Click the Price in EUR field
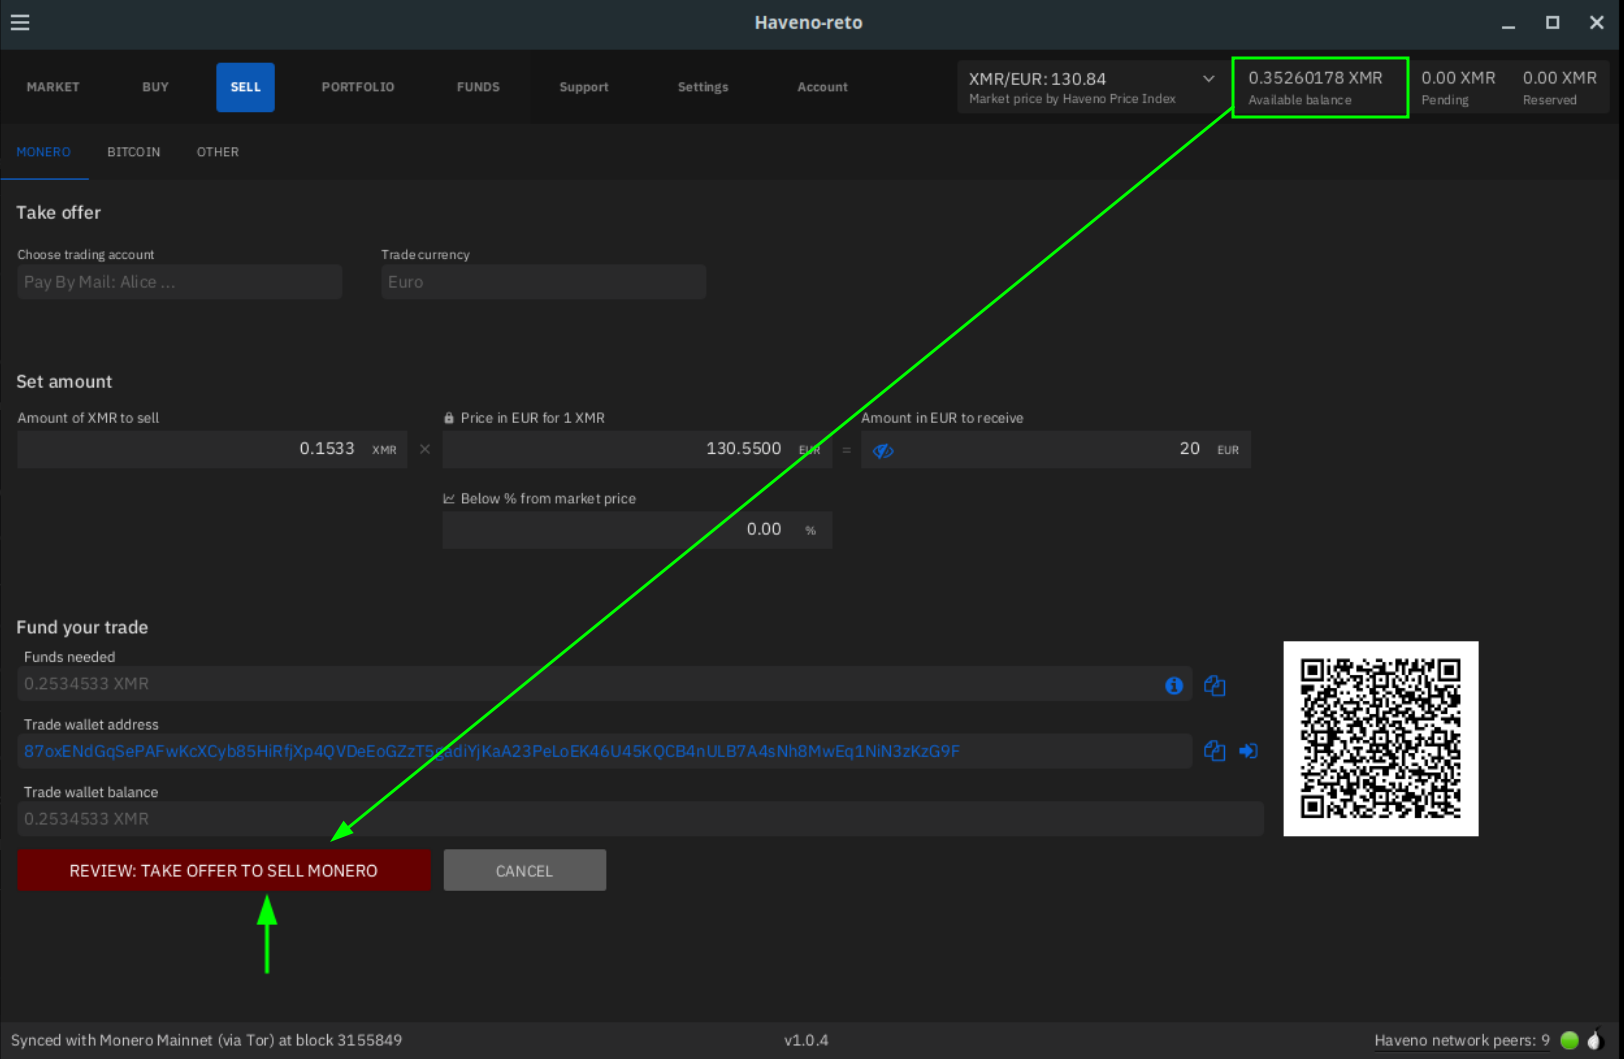 (637, 449)
